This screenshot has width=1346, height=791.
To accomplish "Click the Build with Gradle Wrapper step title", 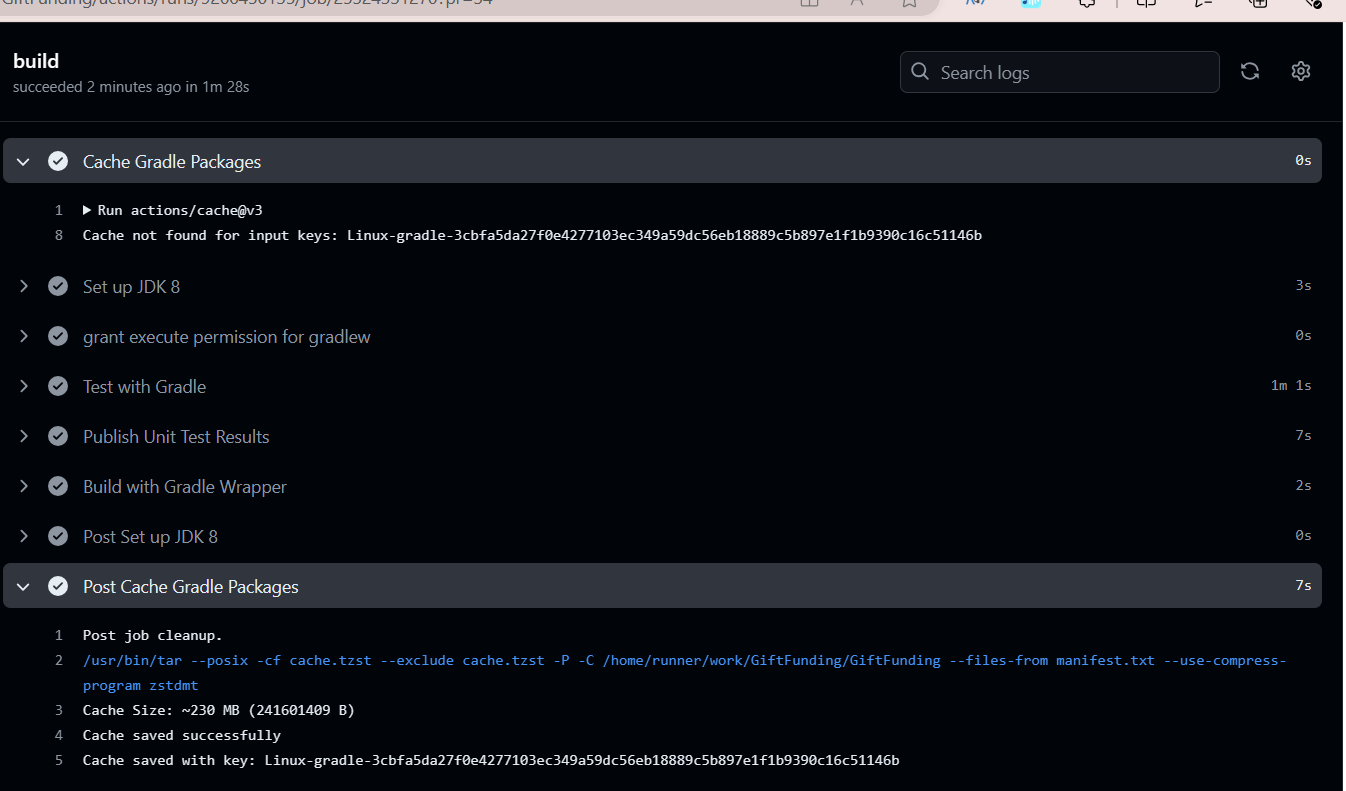I will 185,487.
